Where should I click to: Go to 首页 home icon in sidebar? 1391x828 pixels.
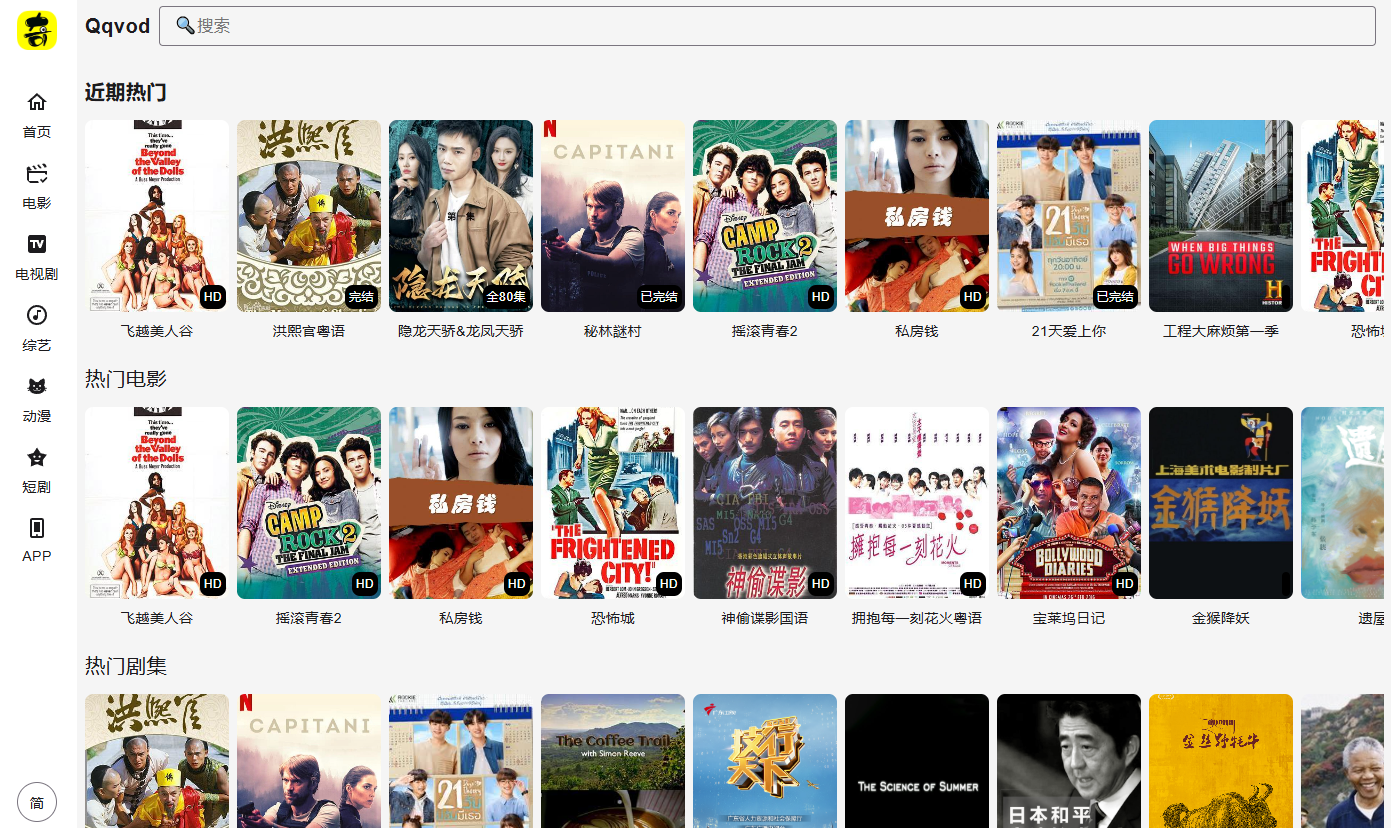pyautogui.click(x=37, y=102)
